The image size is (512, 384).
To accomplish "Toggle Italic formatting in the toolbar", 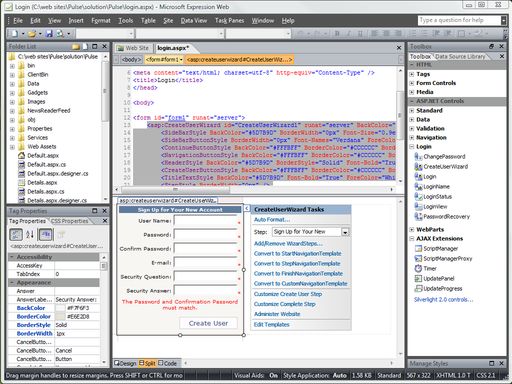I will [x=349, y=34].
